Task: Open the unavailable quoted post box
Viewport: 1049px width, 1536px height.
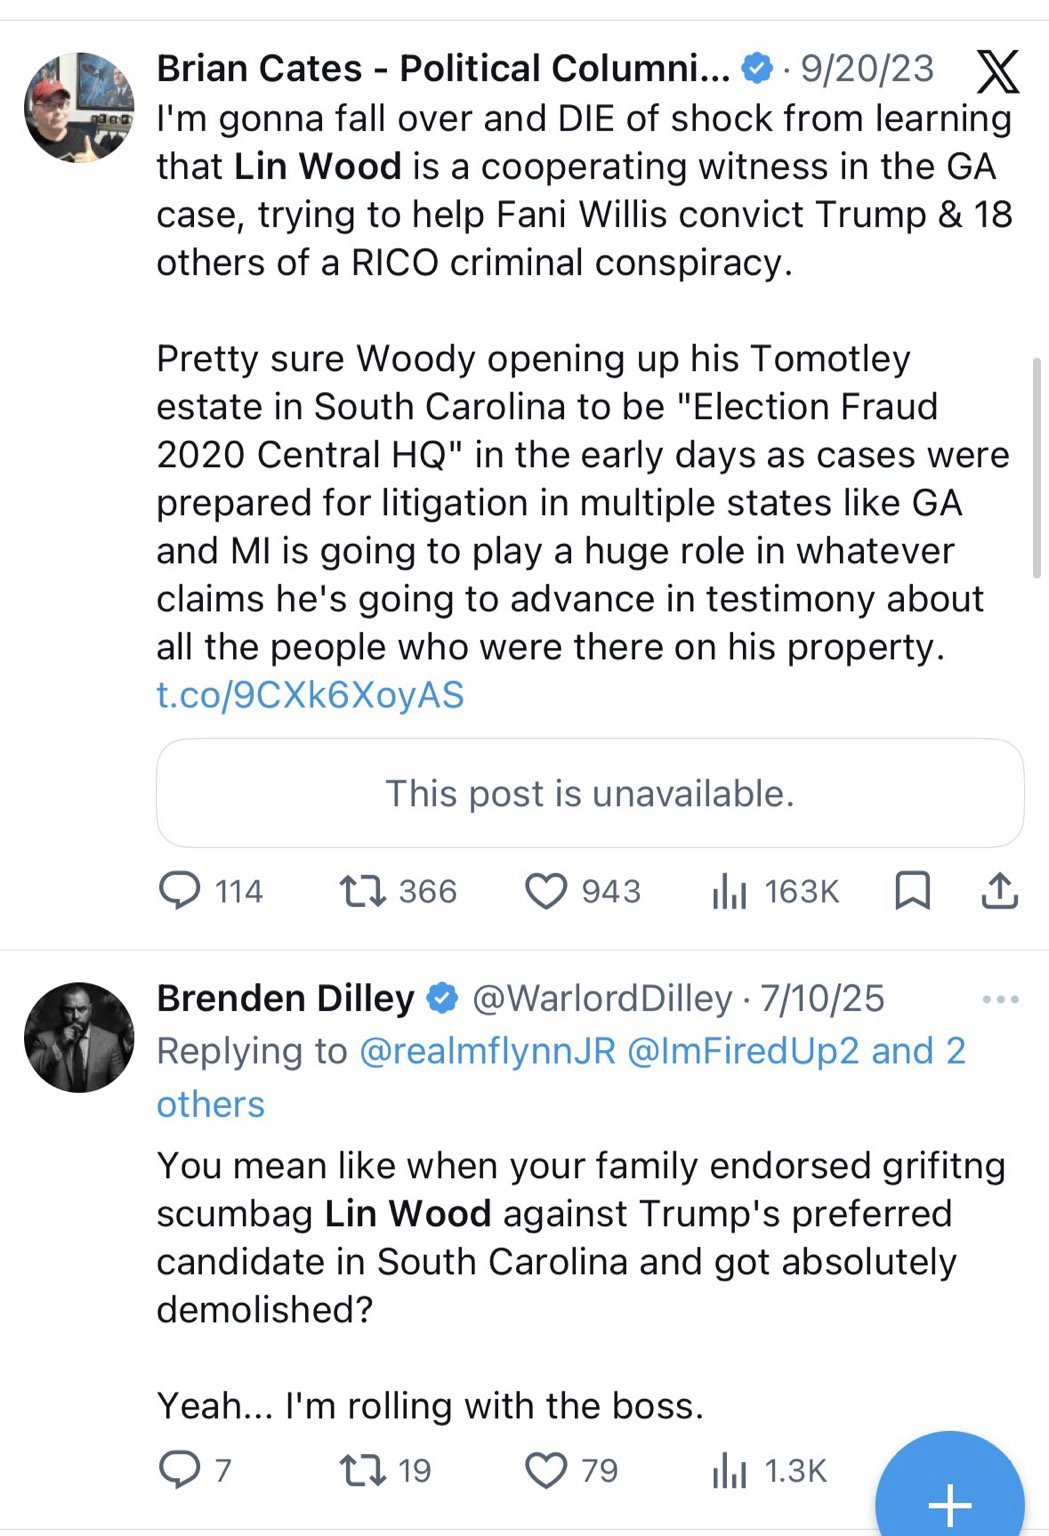Action: (589, 793)
